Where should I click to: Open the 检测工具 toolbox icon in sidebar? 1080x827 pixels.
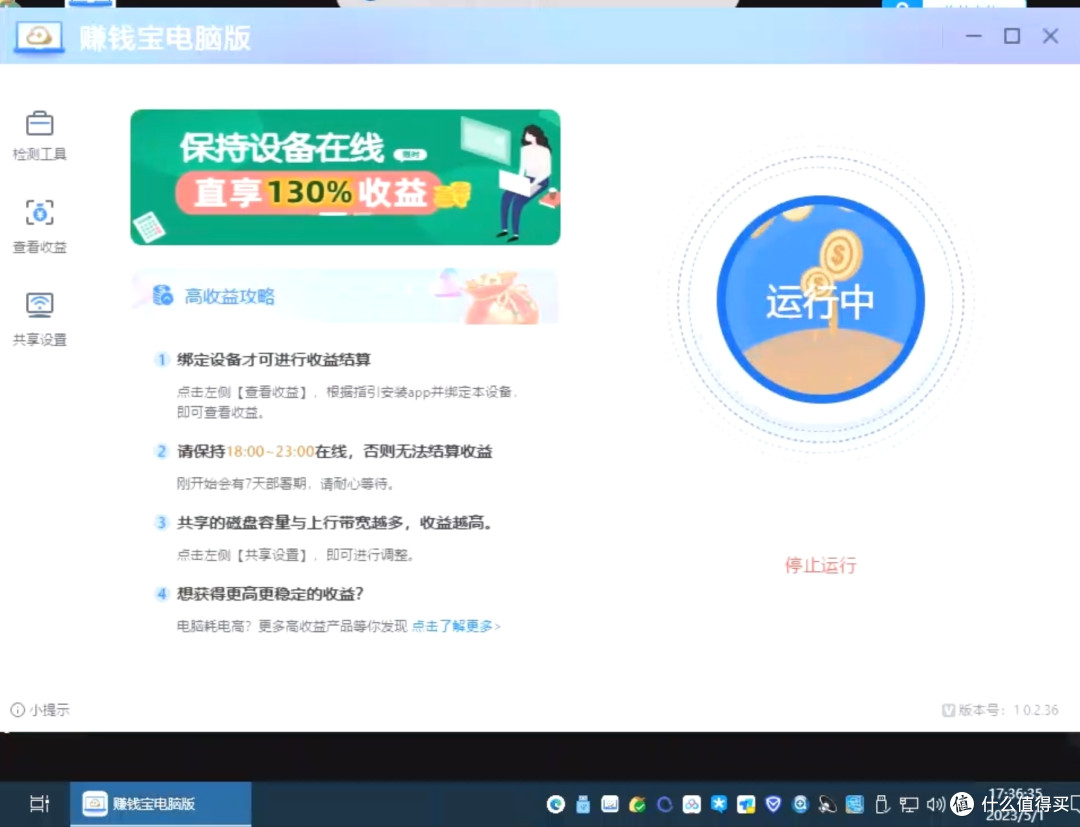39,124
